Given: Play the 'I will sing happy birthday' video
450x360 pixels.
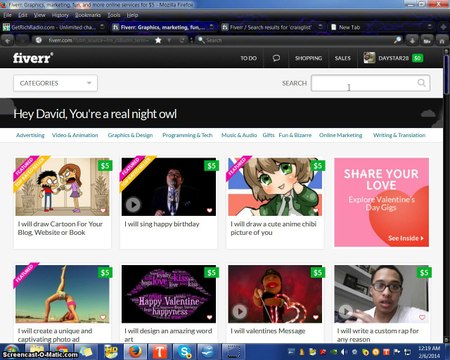Looking at the screenshot, I should tap(133, 204).
